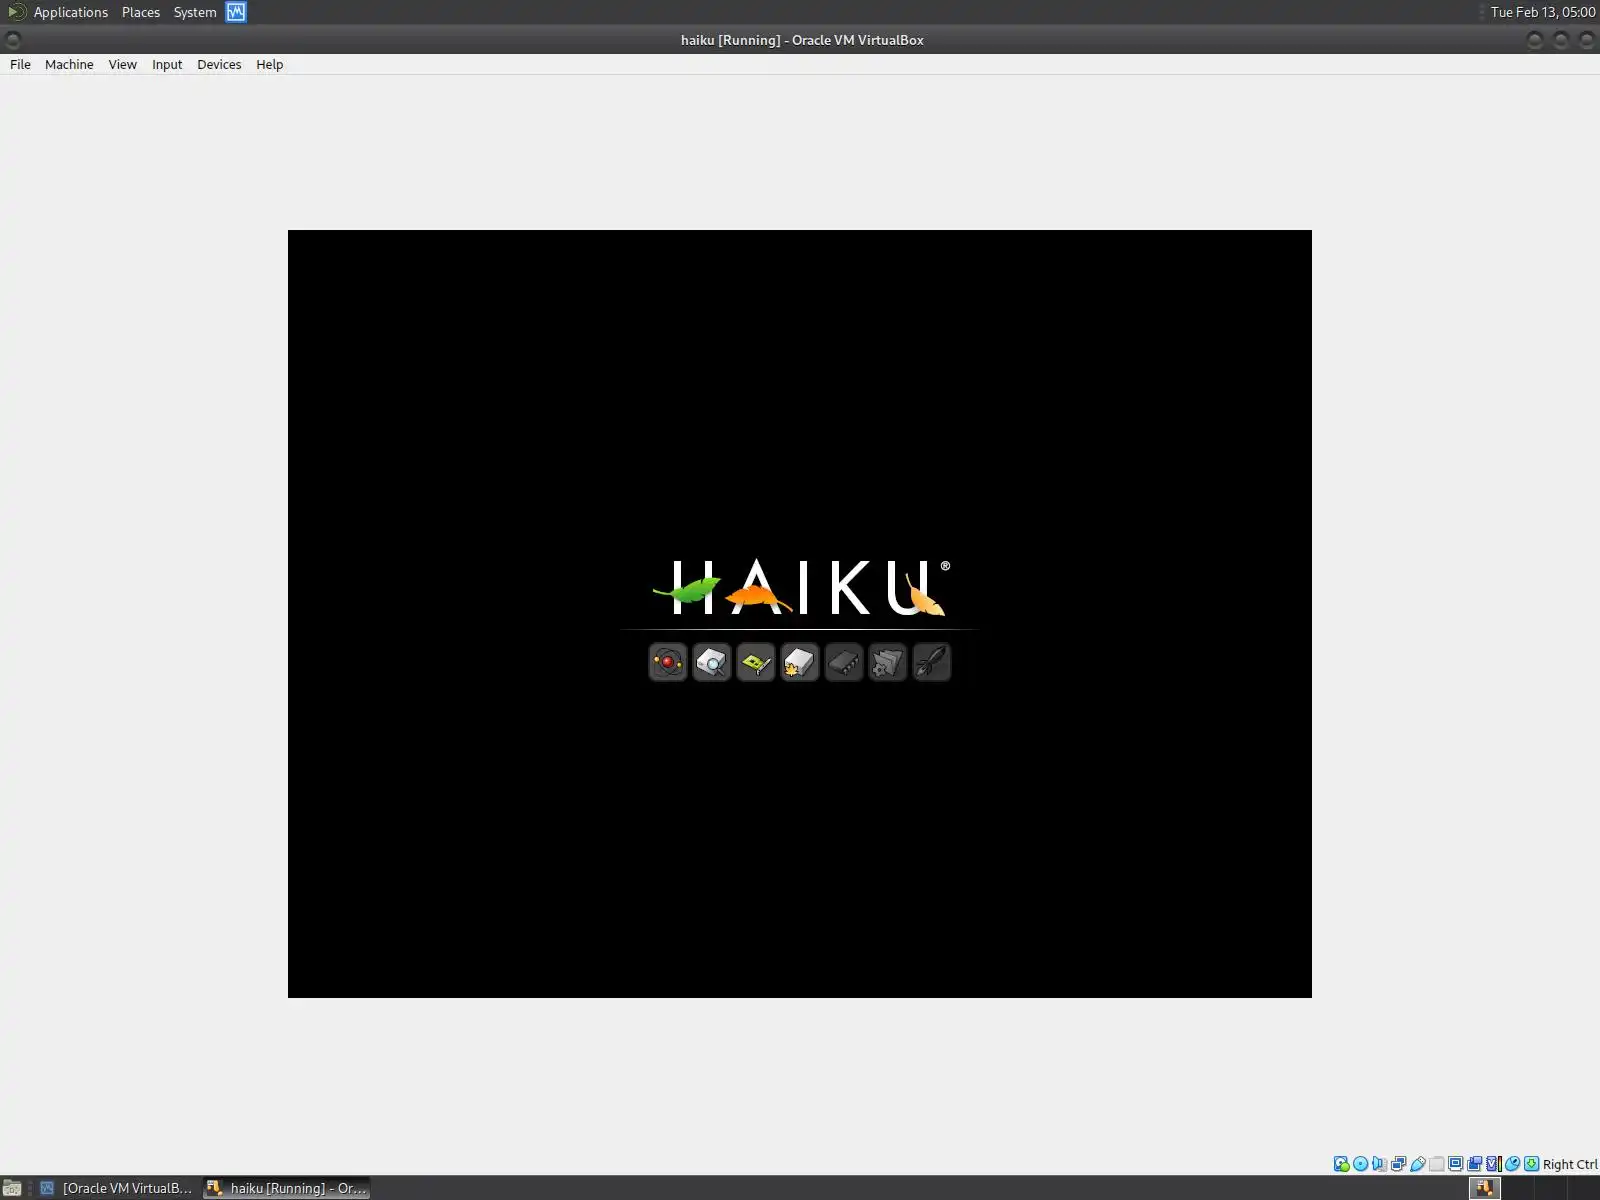Click the USB devices status icon

pyautogui.click(x=1417, y=1164)
